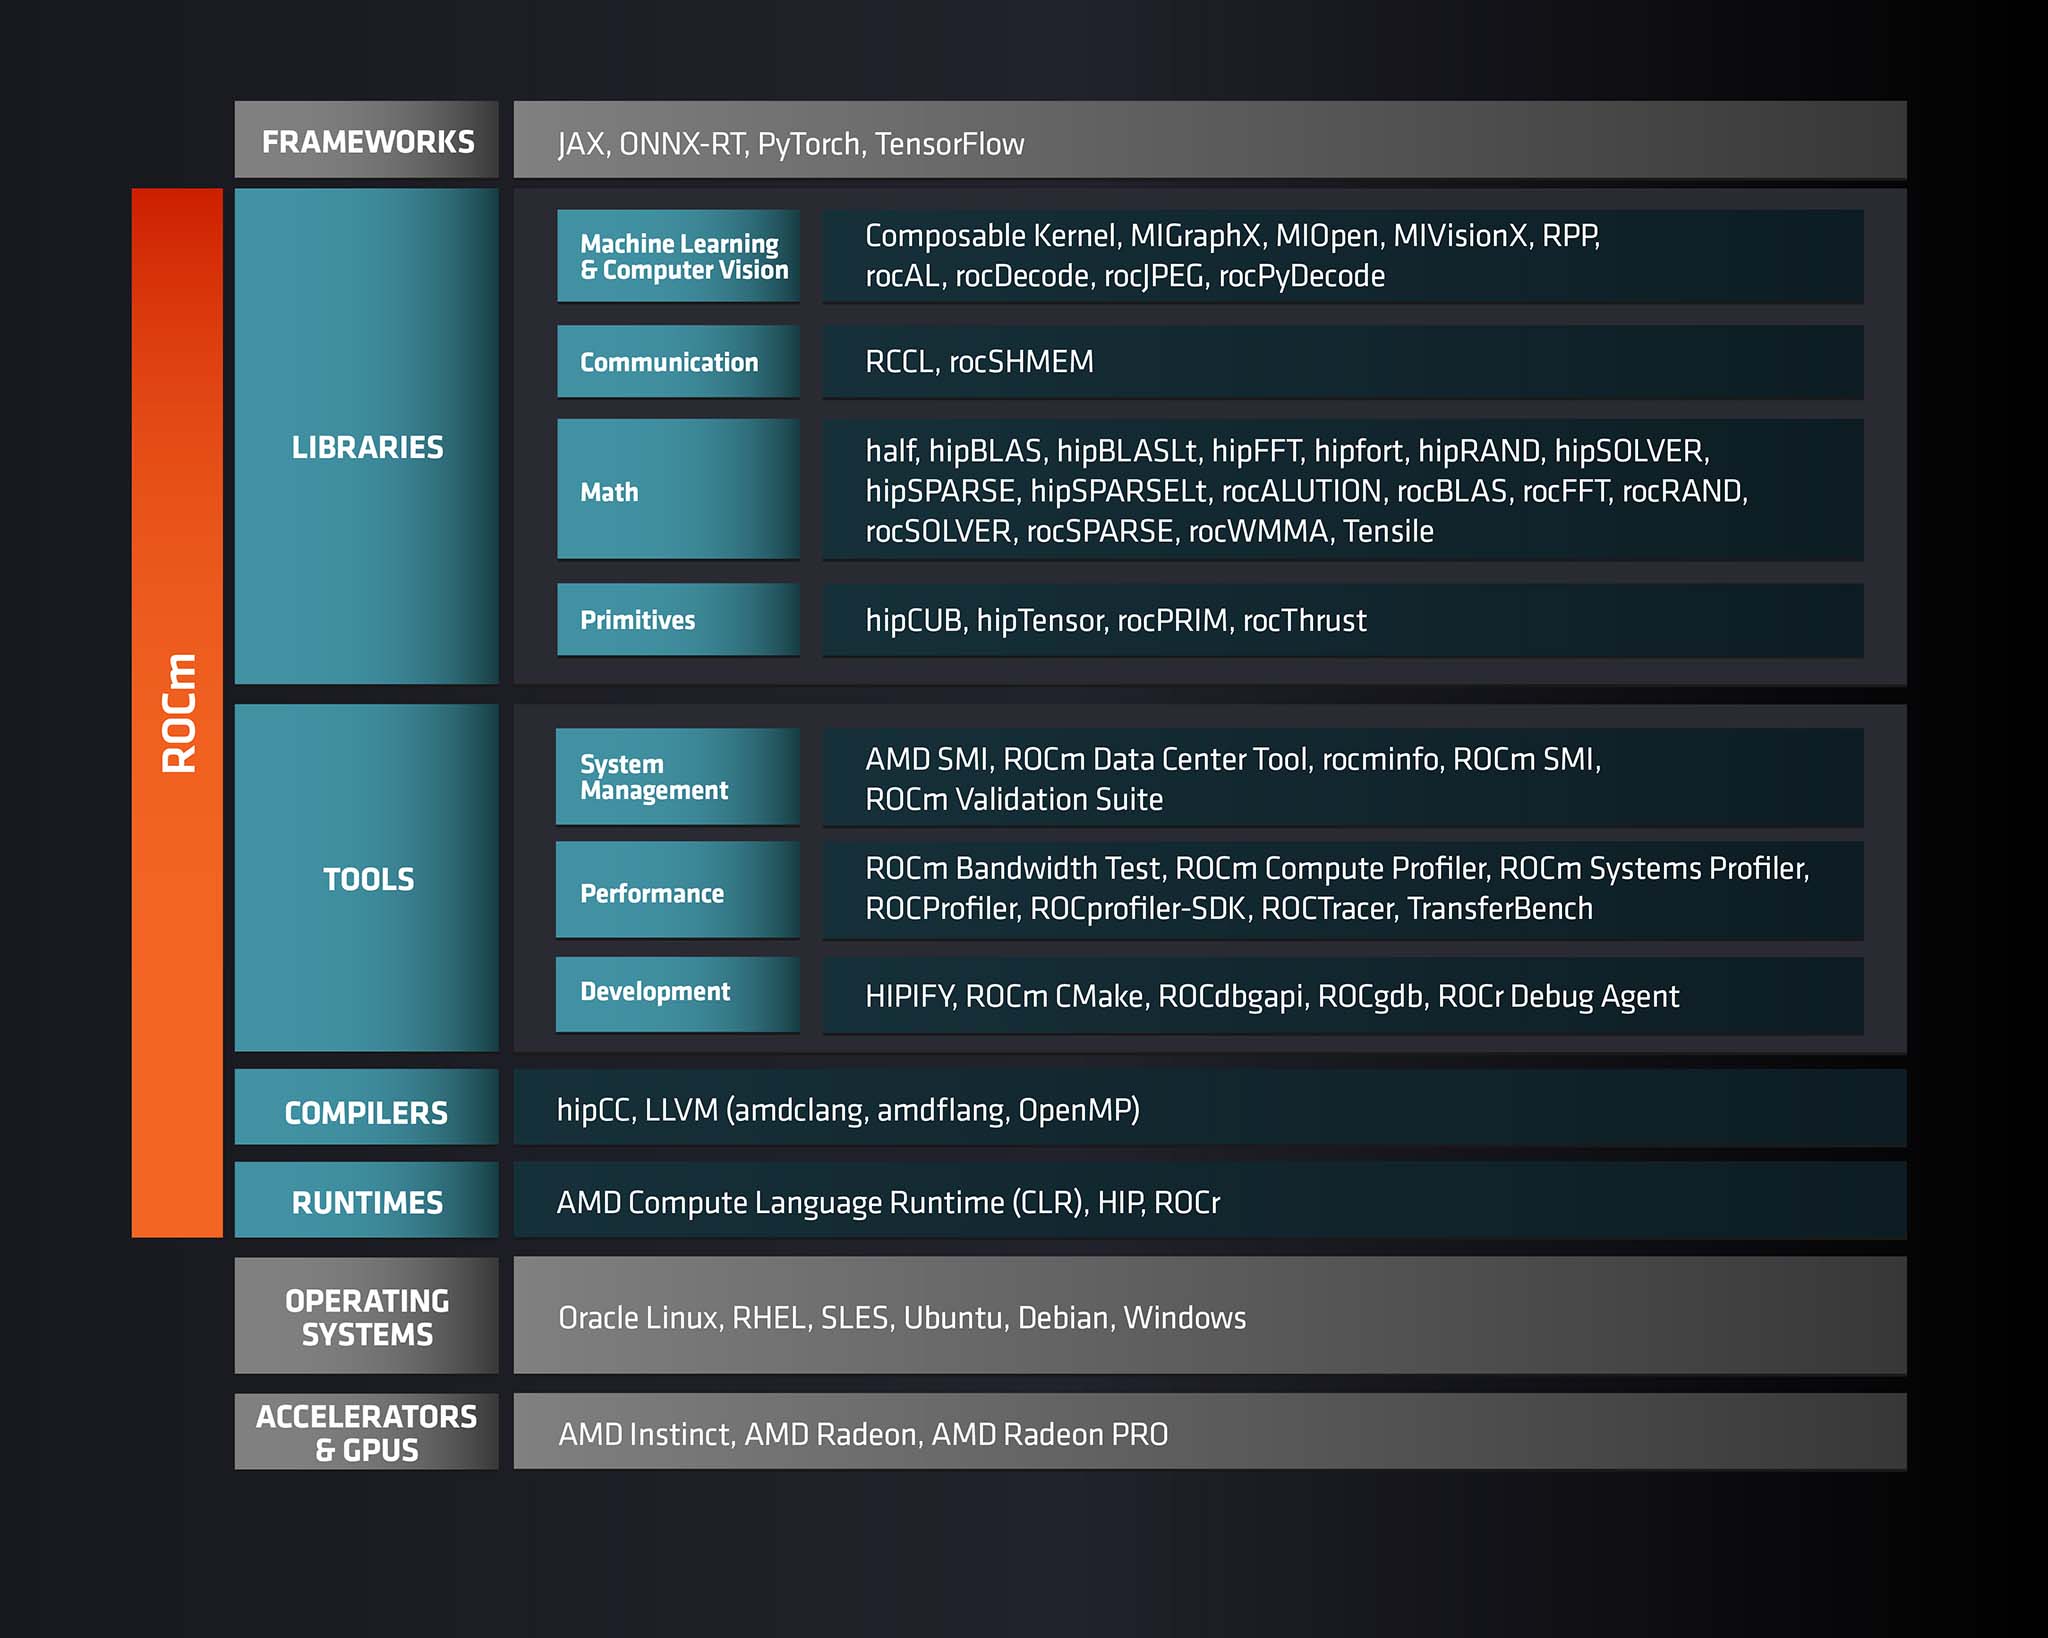2048x1638 pixels.
Task: Click on "Oracle Linux"
Action: pos(638,1318)
